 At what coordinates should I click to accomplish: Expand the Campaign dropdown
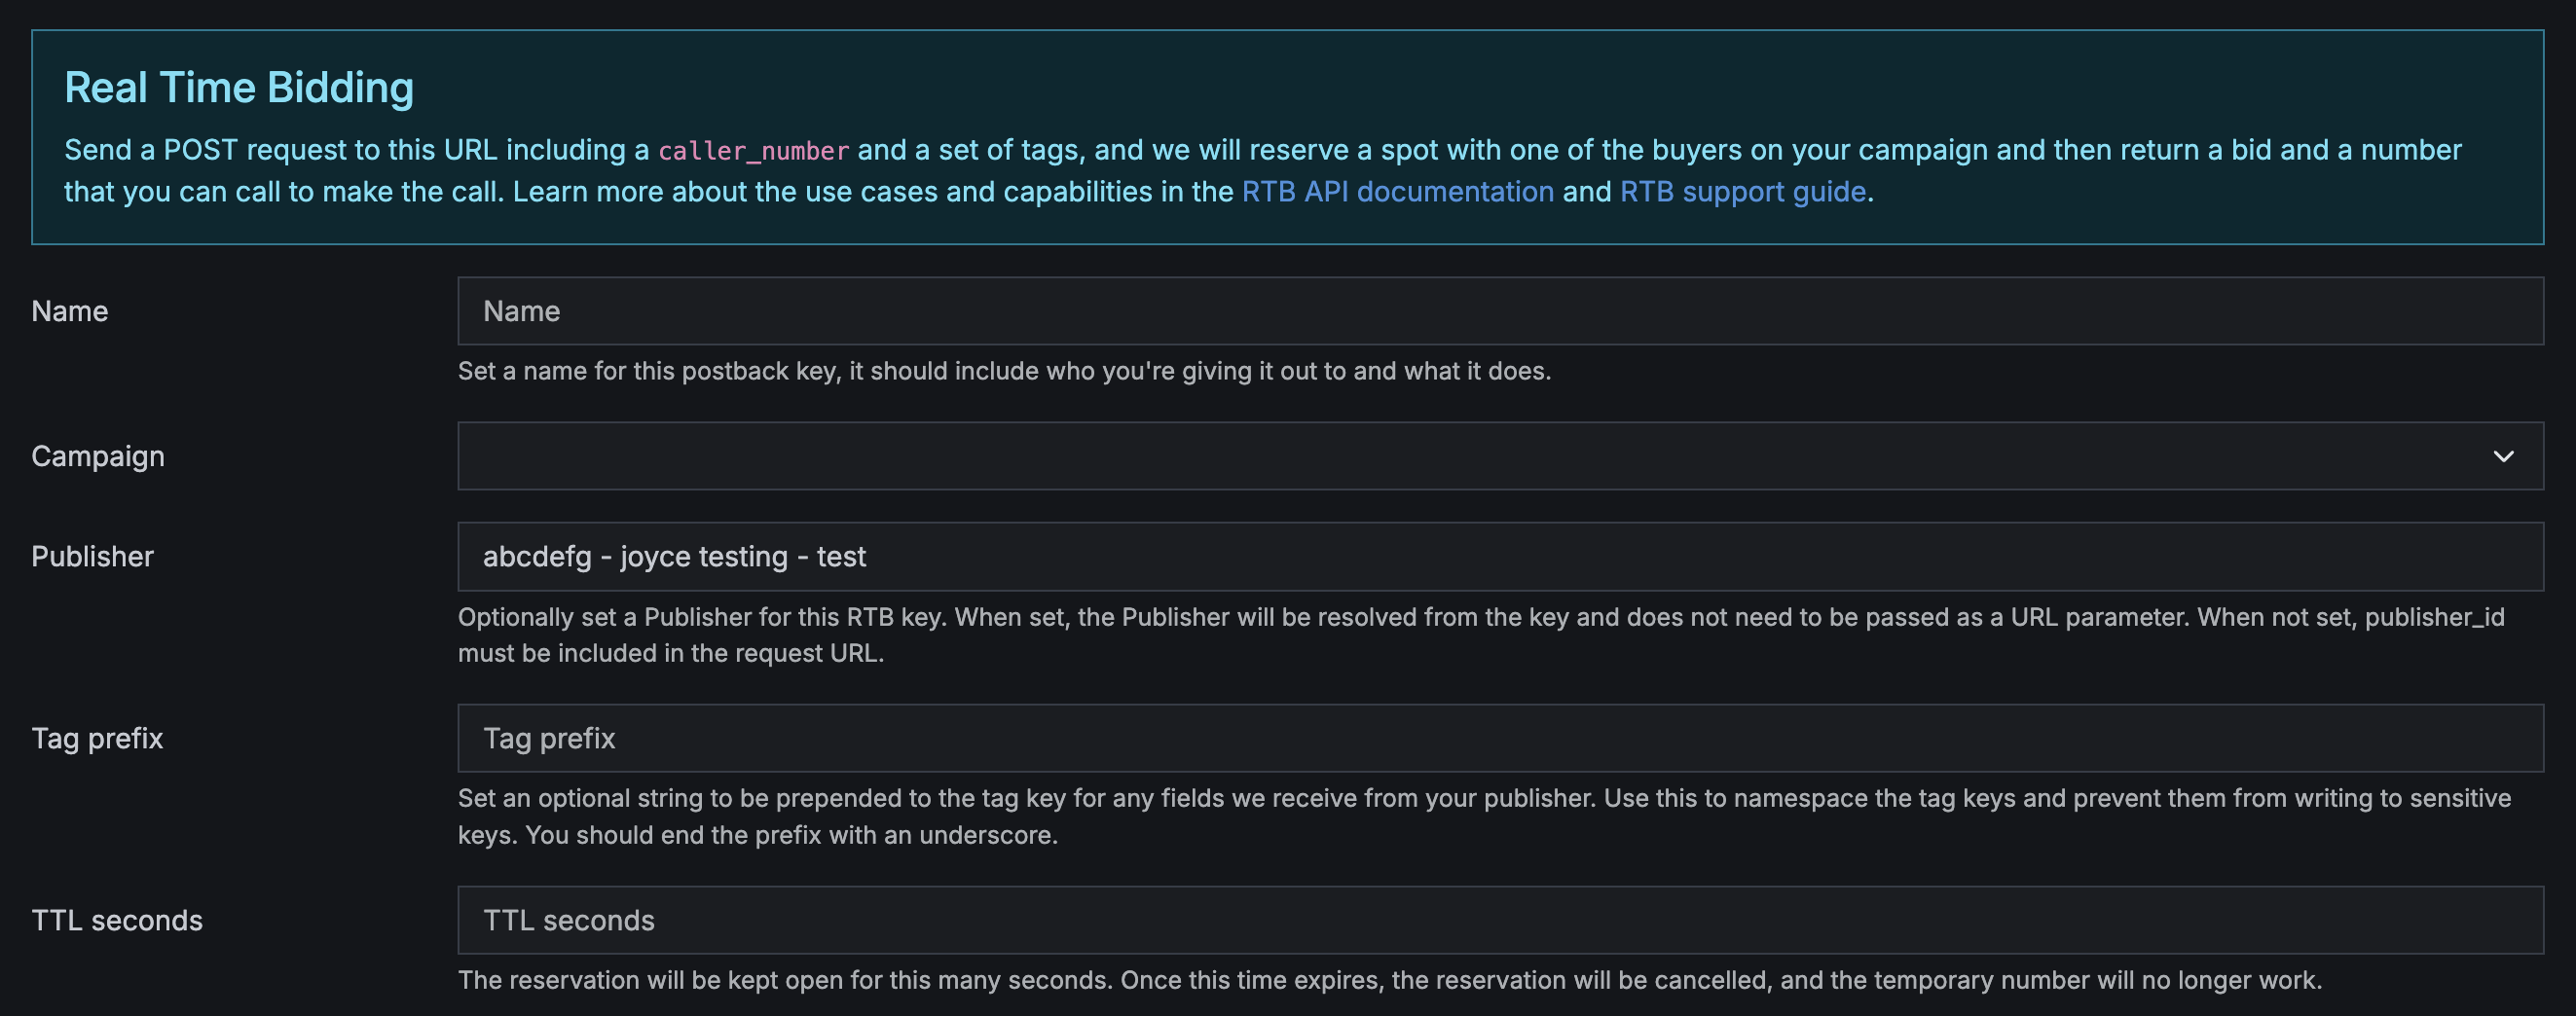point(1500,456)
